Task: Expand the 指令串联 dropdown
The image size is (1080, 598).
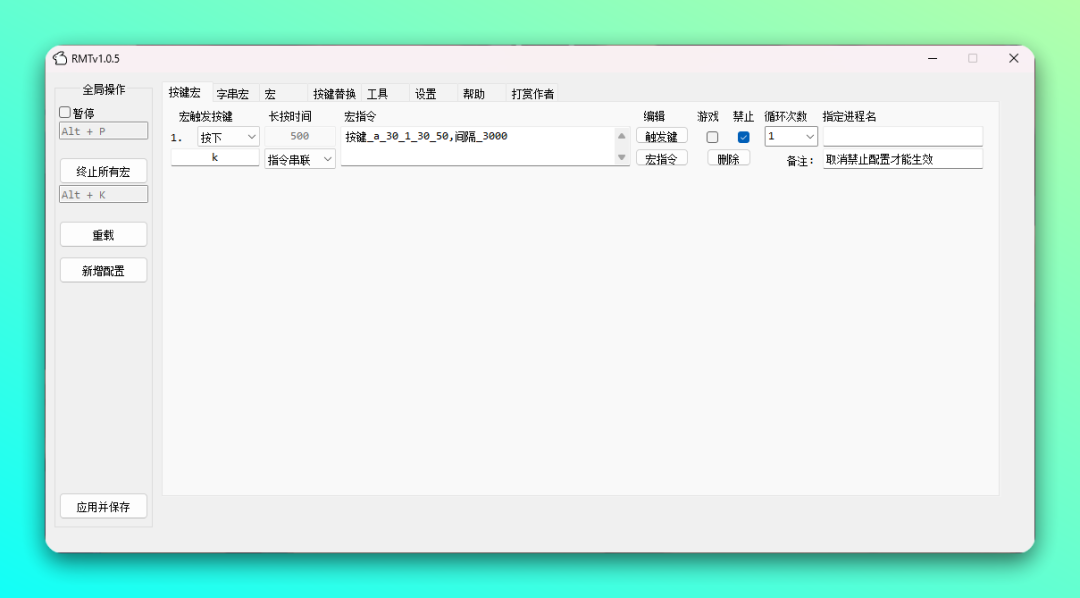Action: click(300, 159)
